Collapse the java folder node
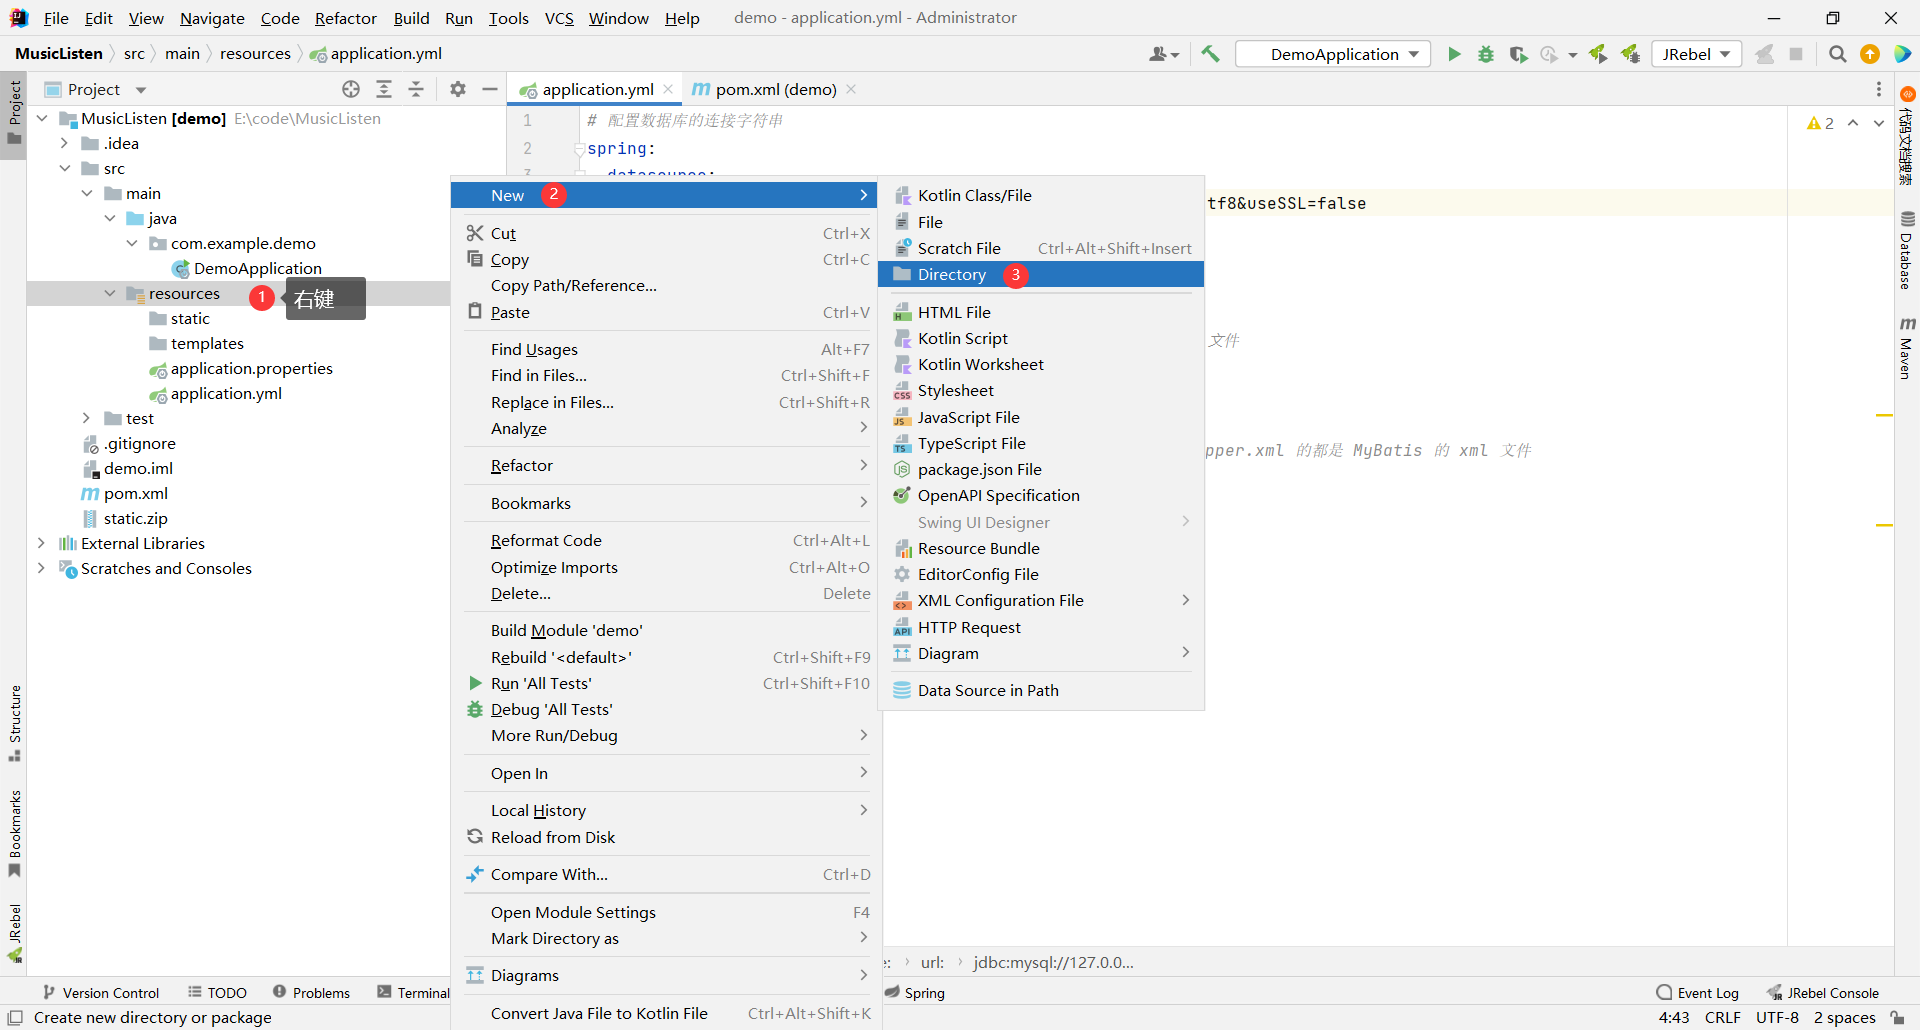Image resolution: width=1920 pixels, height=1030 pixels. (110, 218)
